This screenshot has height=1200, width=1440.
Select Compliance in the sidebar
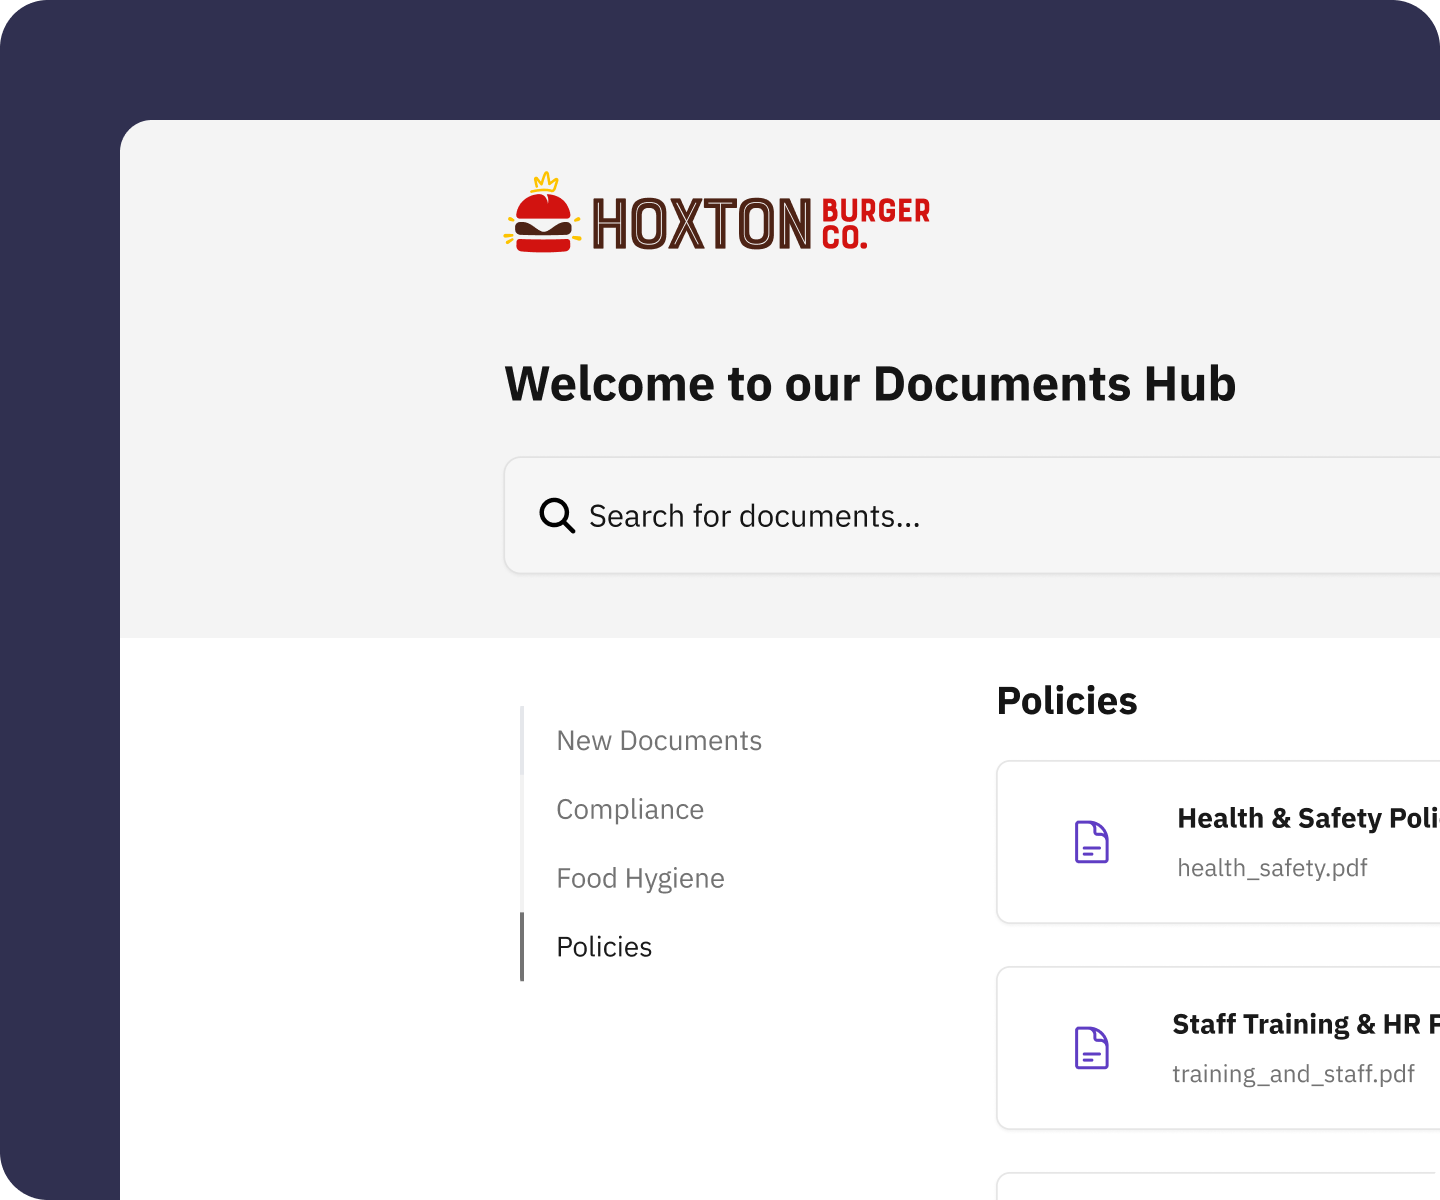click(x=630, y=810)
